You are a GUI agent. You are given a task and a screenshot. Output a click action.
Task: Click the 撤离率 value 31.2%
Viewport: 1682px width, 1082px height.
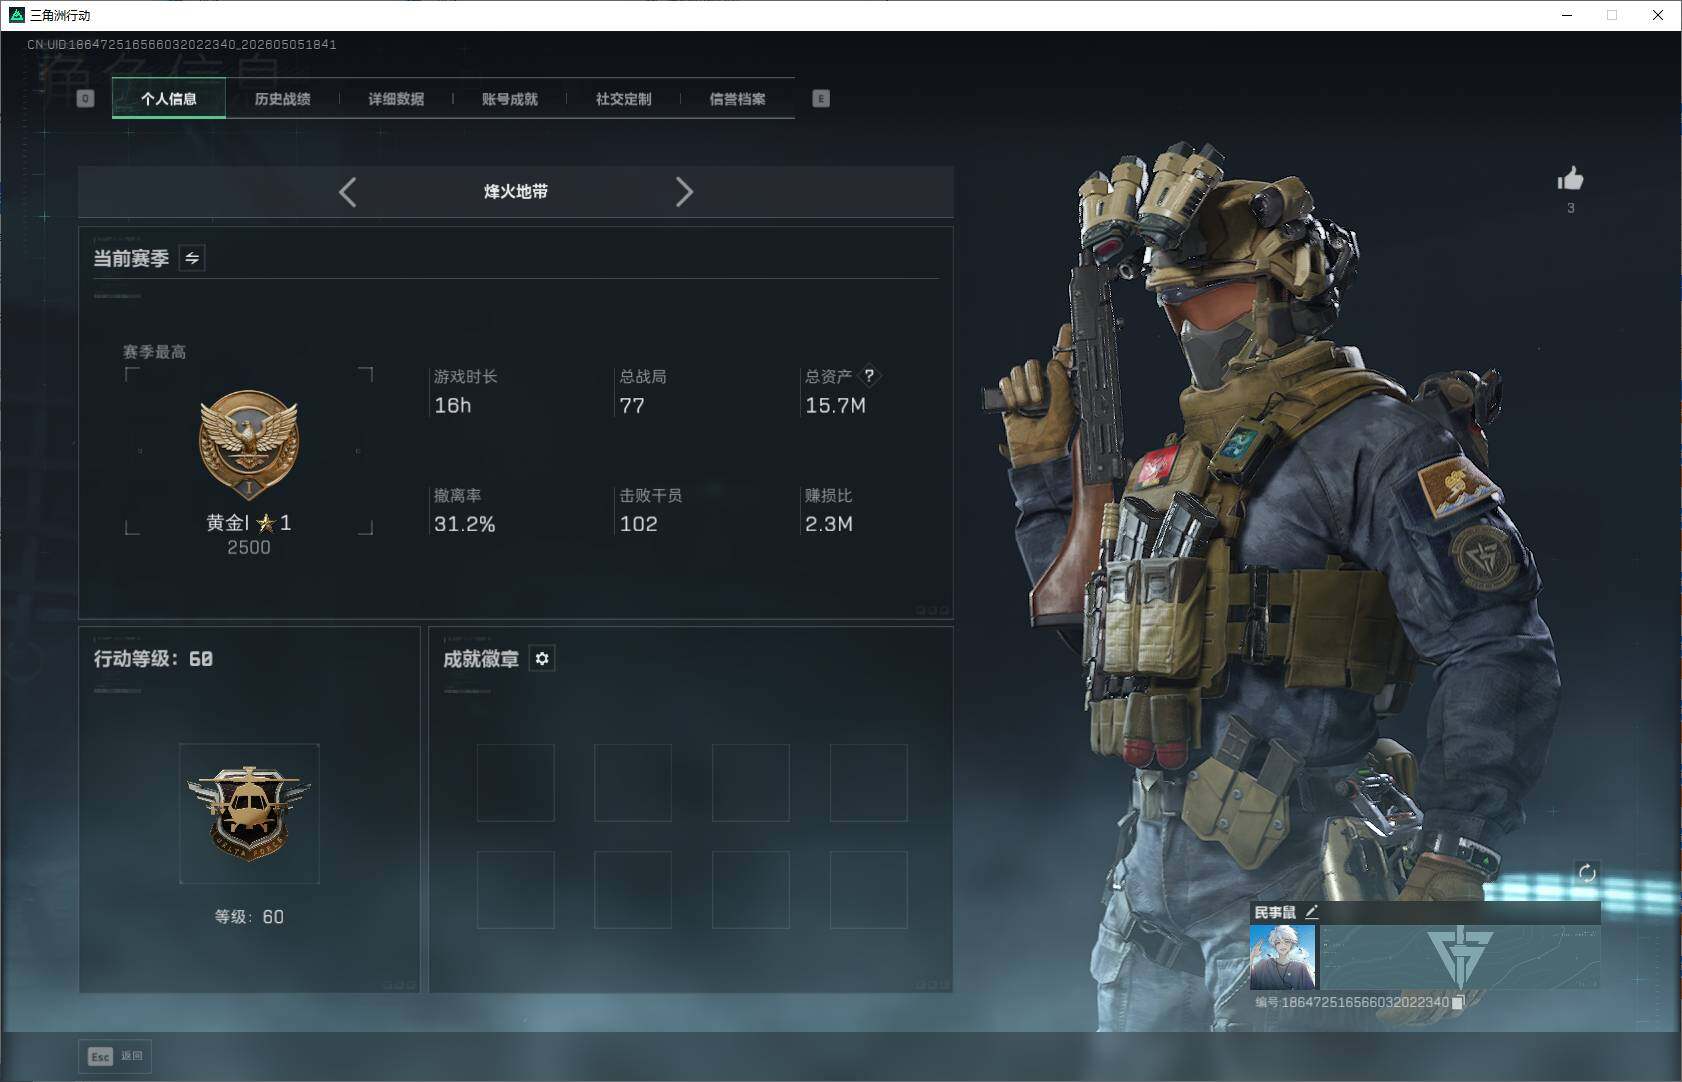click(x=465, y=524)
